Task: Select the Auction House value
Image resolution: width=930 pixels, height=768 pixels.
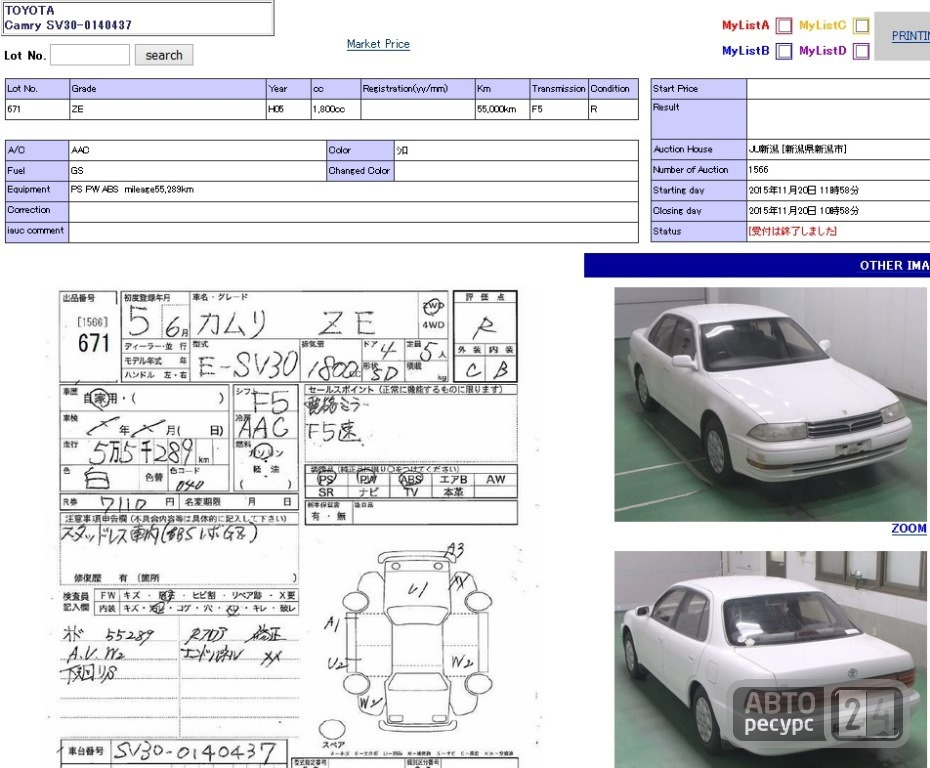Action: (x=797, y=149)
